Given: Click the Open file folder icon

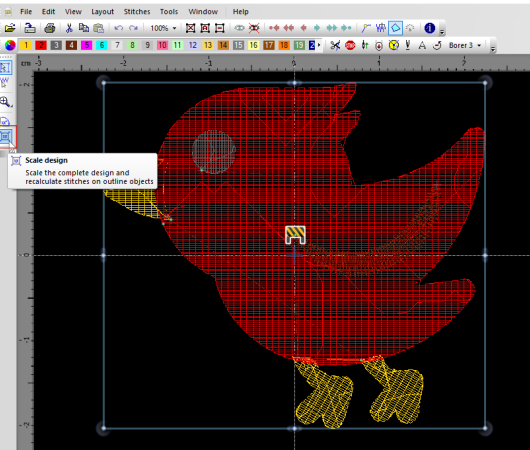Looking at the screenshot, I should (10, 28).
